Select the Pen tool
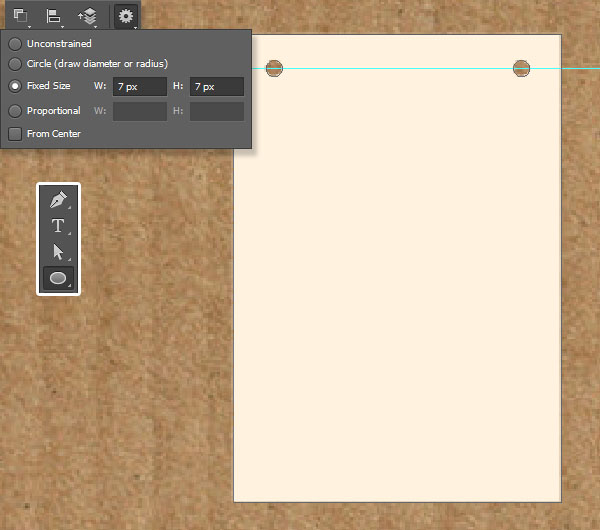Image resolution: width=600 pixels, height=530 pixels. [x=58, y=200]
